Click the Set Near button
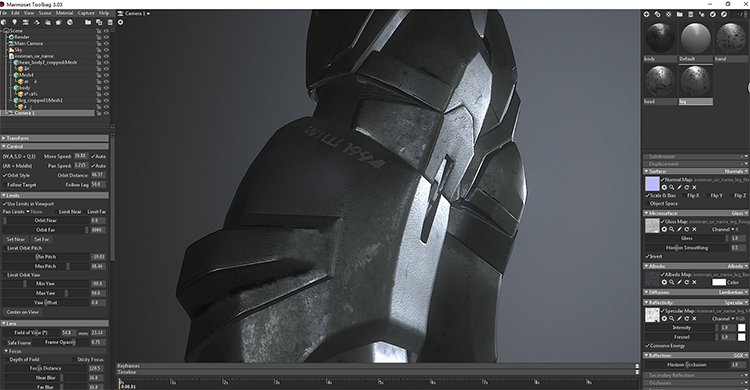The image size is (750, 390). coord(15,239)
